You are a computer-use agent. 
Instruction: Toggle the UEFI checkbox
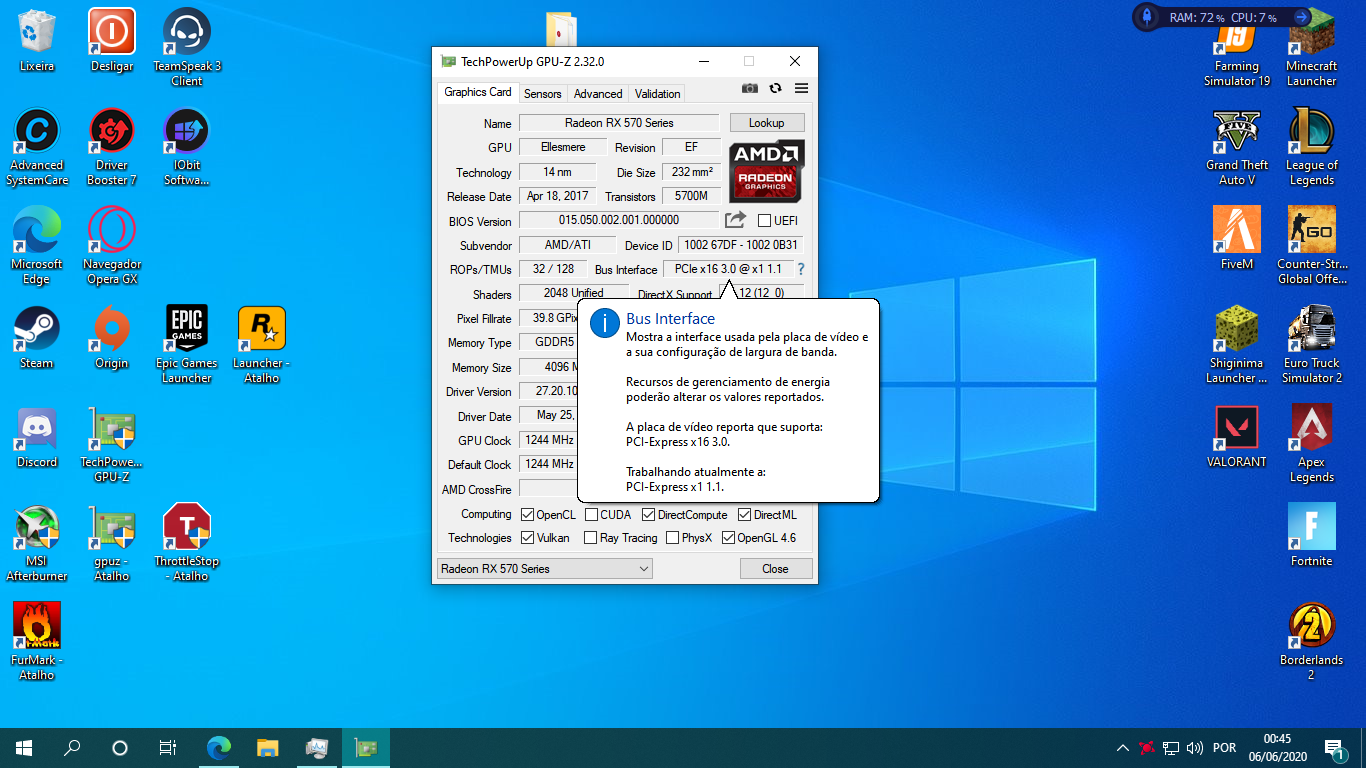pyautogui.click(x=764, y=221)
